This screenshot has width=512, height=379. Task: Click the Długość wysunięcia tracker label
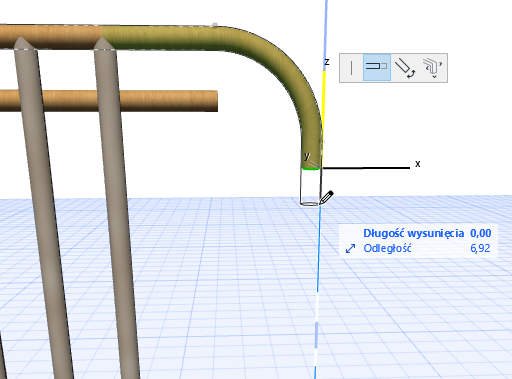413,233
